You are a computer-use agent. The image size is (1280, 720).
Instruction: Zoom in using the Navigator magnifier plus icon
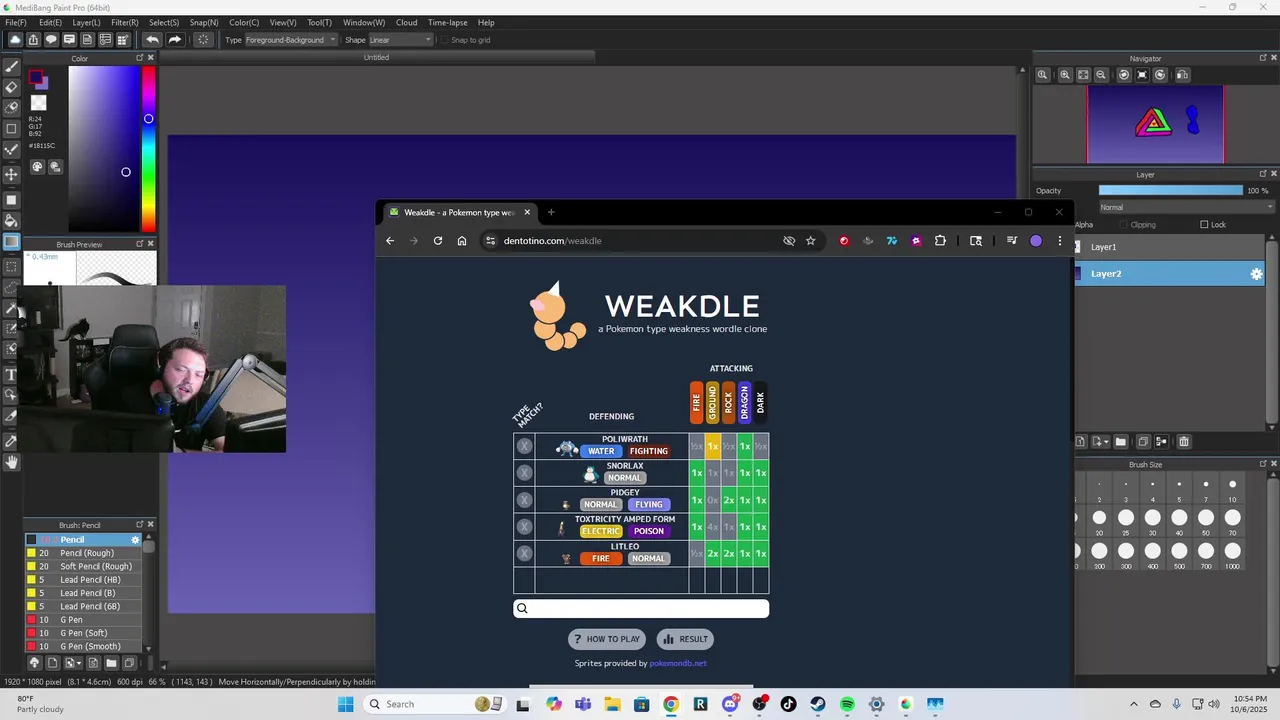[1065, 75]
